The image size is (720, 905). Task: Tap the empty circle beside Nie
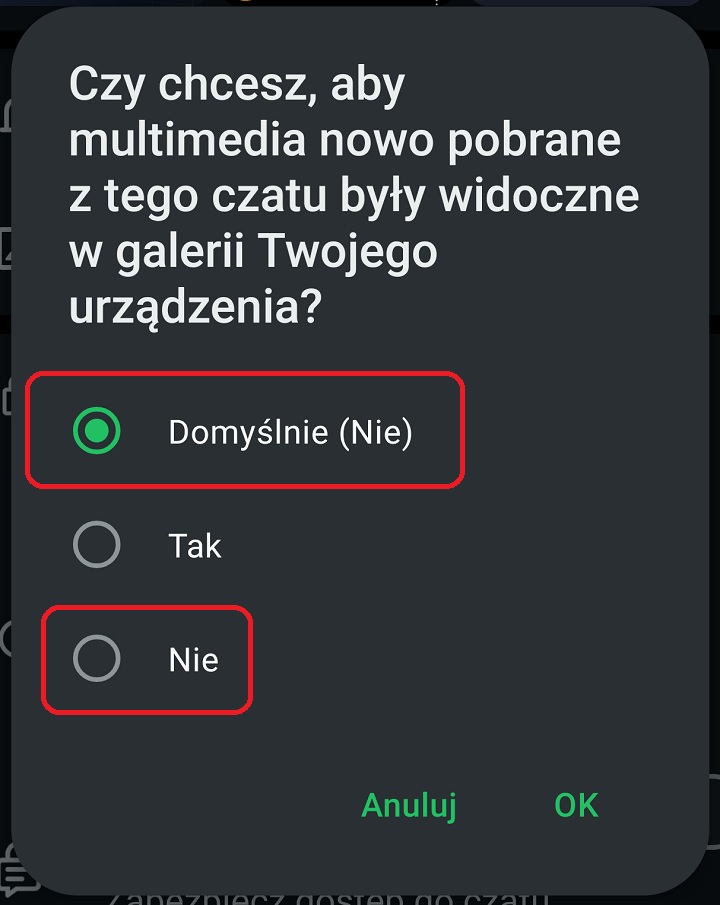pos(97,659)
